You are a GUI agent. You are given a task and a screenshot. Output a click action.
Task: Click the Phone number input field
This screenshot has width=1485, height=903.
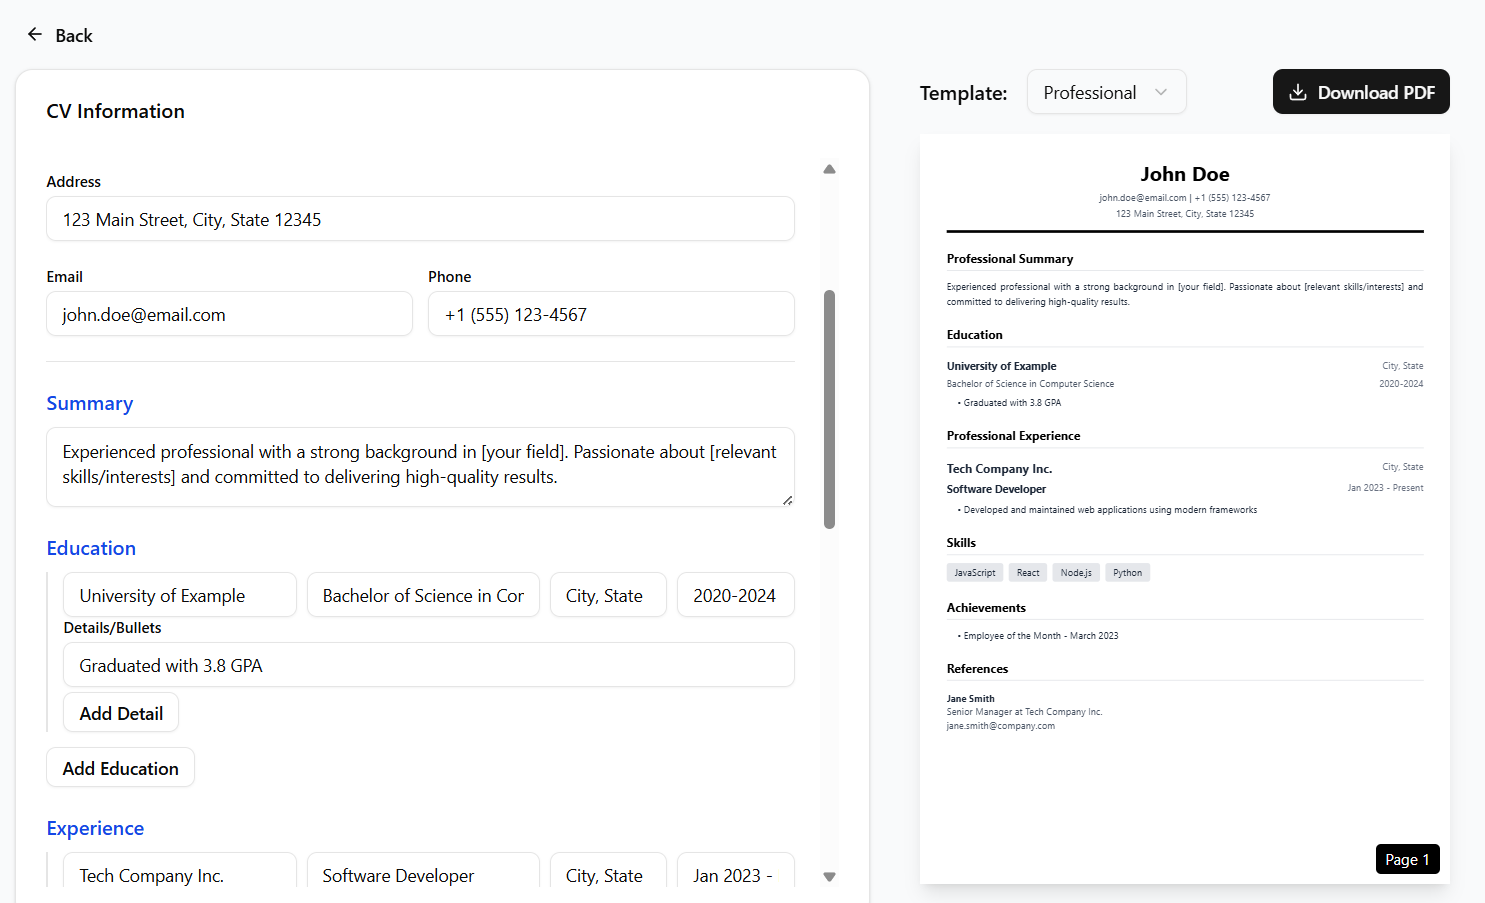(x=611, y=314)
